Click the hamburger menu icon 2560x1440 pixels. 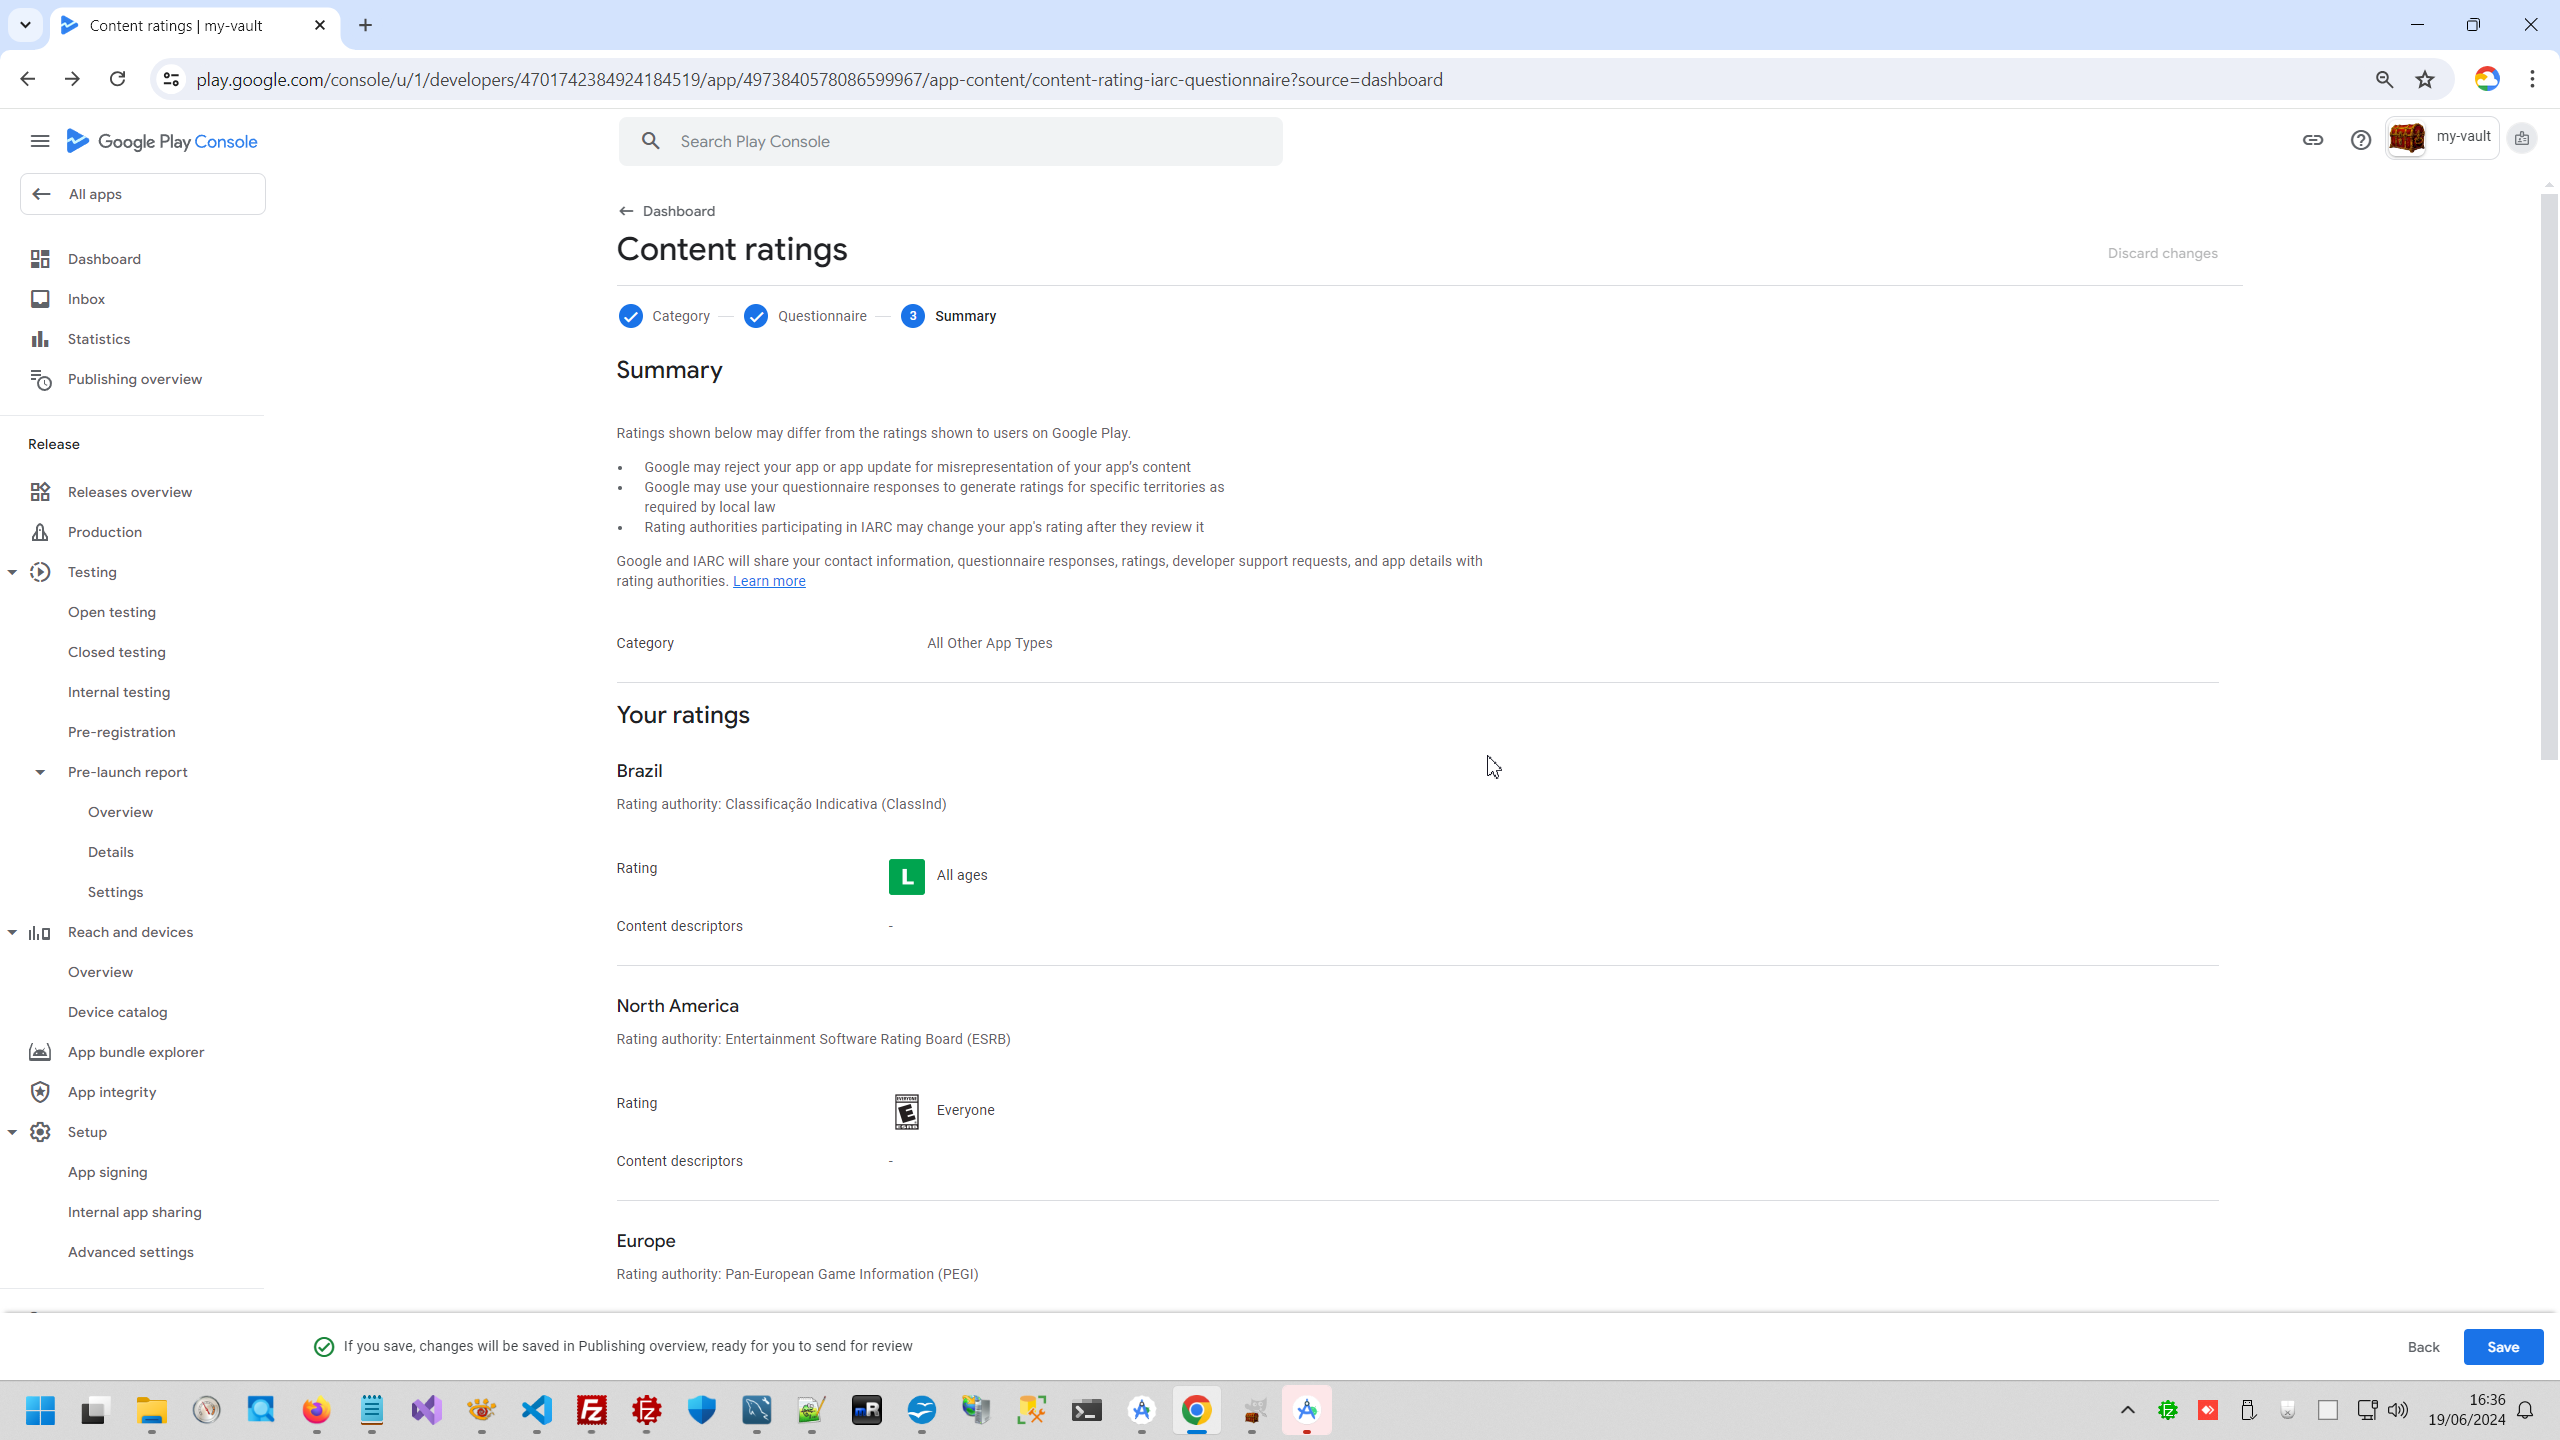click(x=40, y=141)
